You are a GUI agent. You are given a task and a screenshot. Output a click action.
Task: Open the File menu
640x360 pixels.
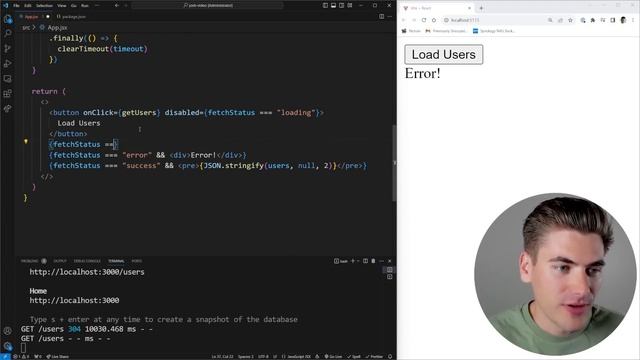point(16,6)
